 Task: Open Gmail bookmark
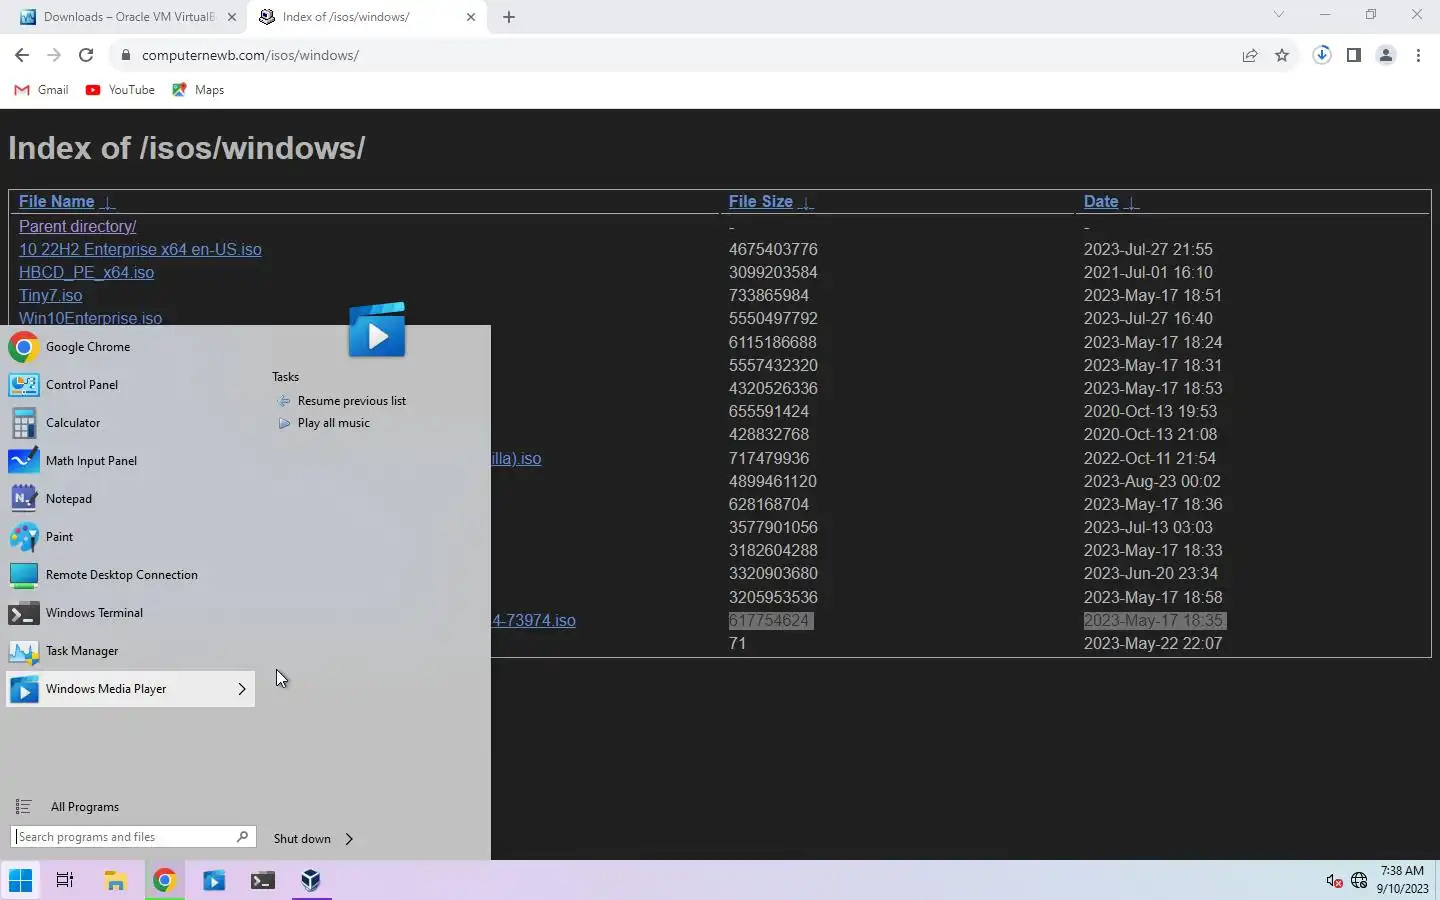42,90
